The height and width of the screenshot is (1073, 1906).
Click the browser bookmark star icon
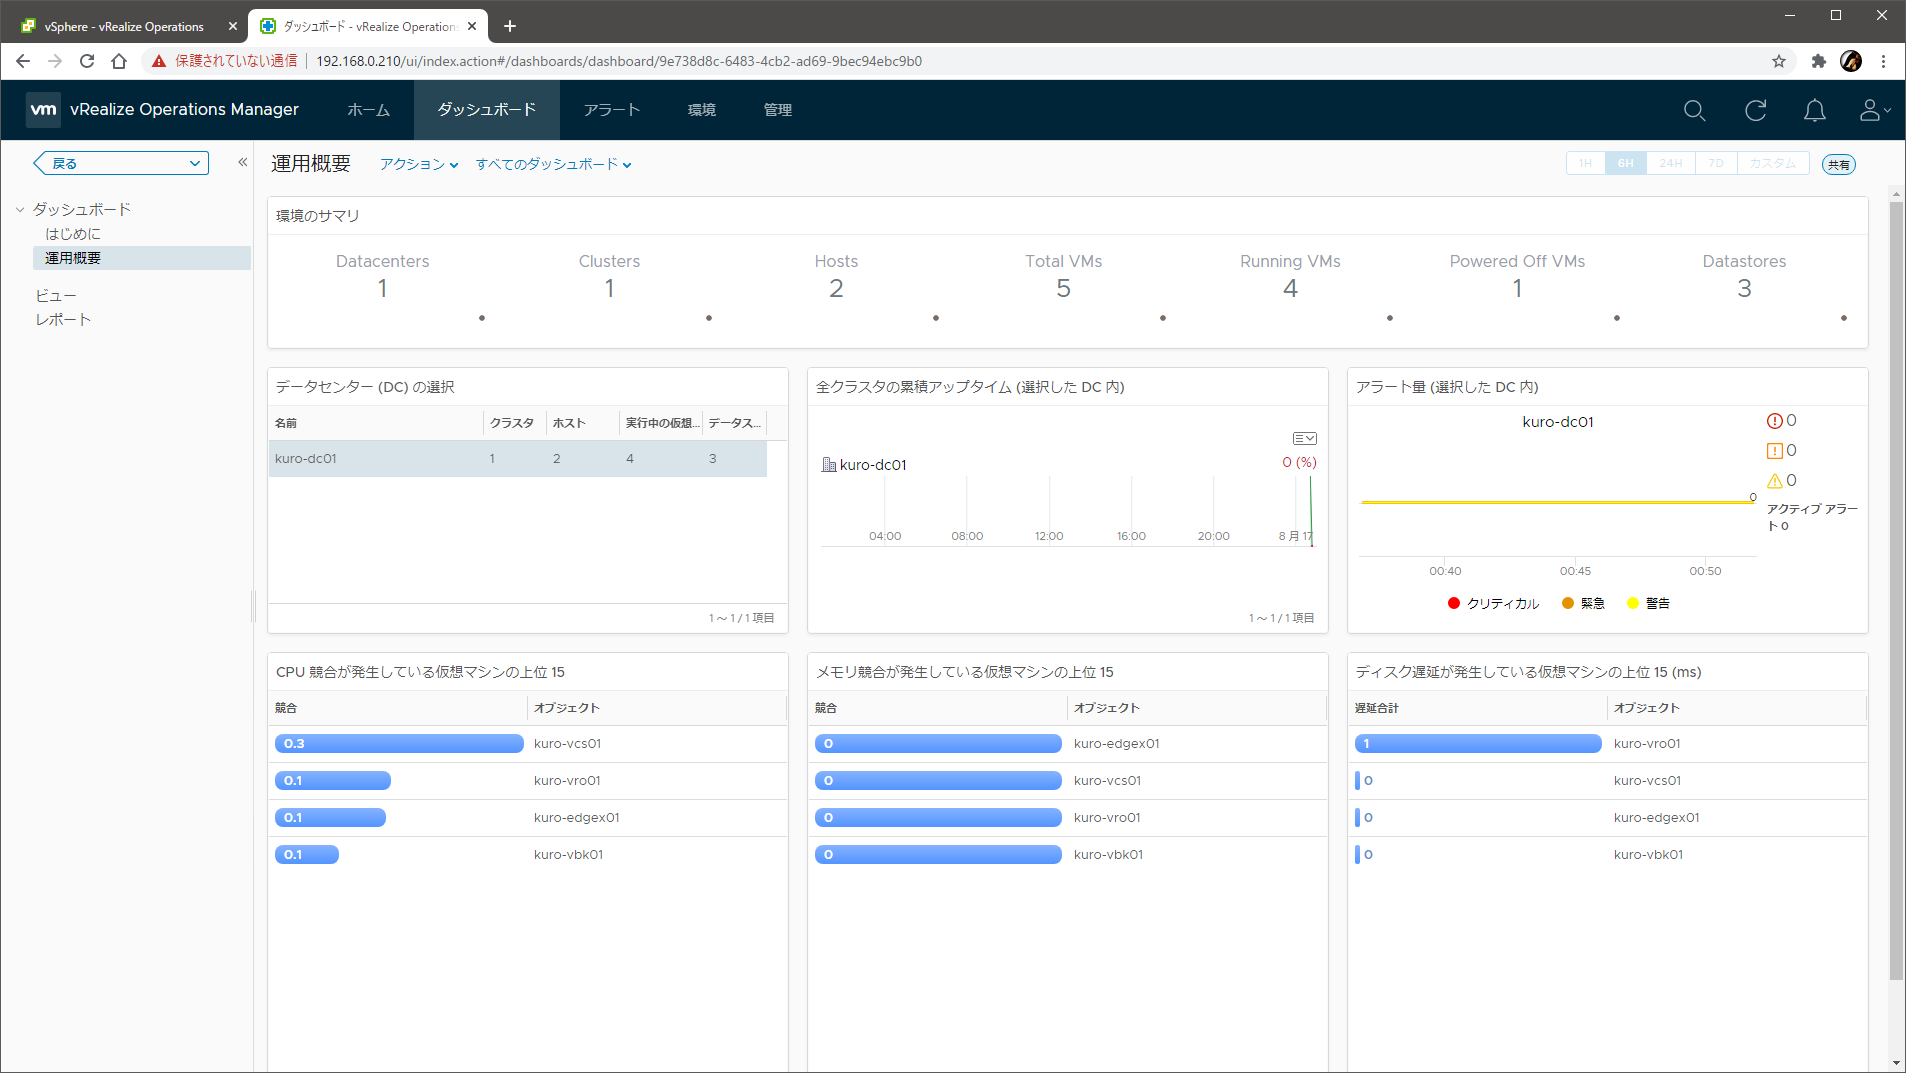(x=1778, y=61)
